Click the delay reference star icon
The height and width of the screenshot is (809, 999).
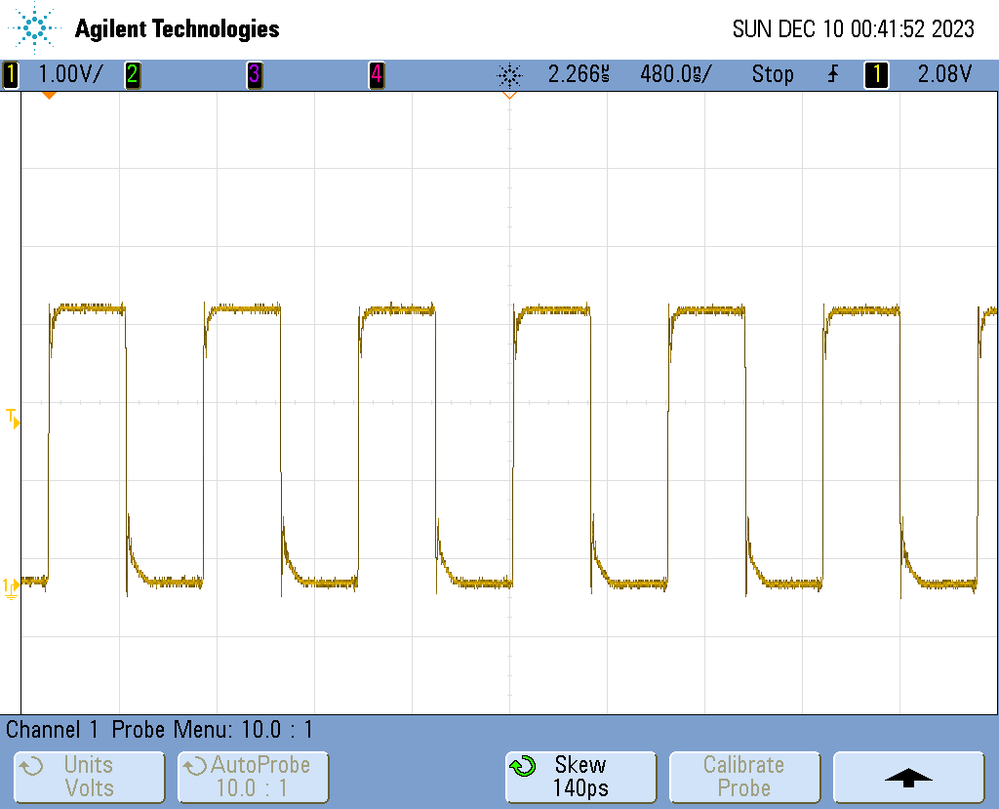pos(510,75)
